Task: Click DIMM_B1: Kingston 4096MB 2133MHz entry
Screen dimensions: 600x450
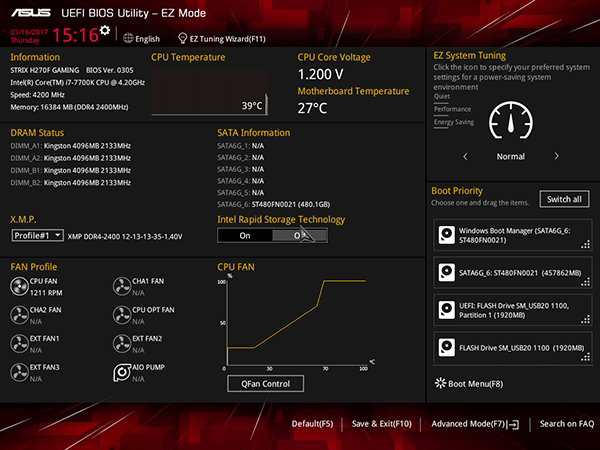Action: (70, 170)
